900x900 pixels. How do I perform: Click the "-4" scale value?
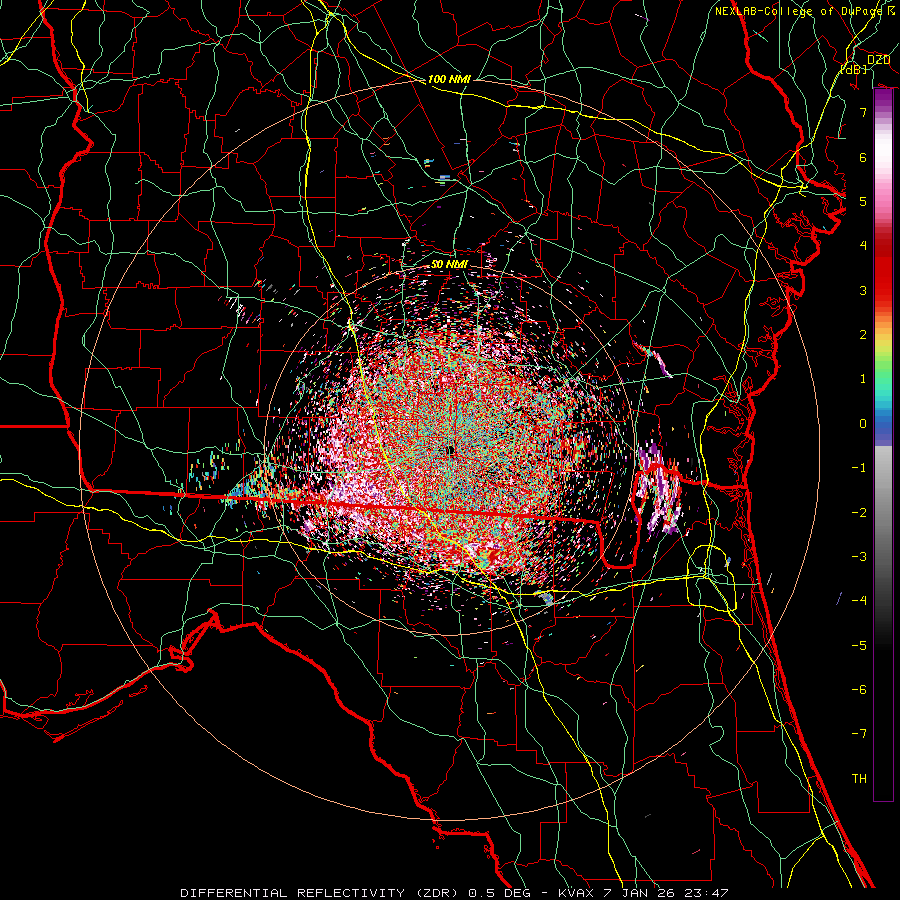point(859,601)
